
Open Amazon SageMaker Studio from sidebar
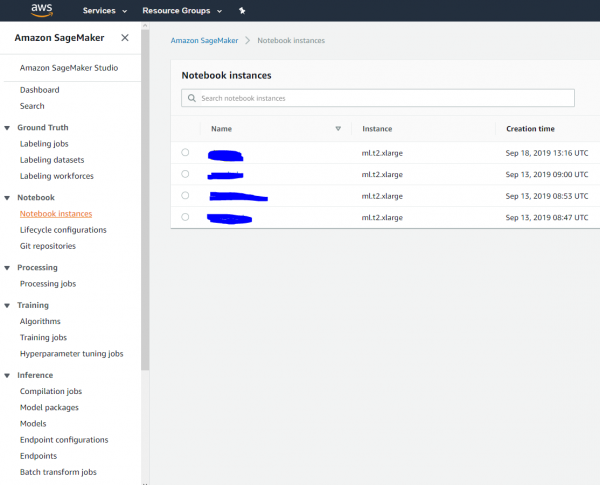coord(68,68)
